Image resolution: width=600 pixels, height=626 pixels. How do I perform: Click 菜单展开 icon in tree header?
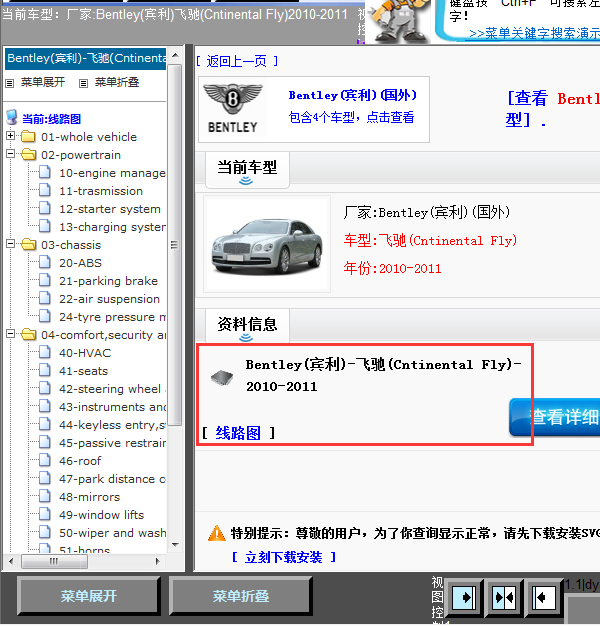(10, 83)
